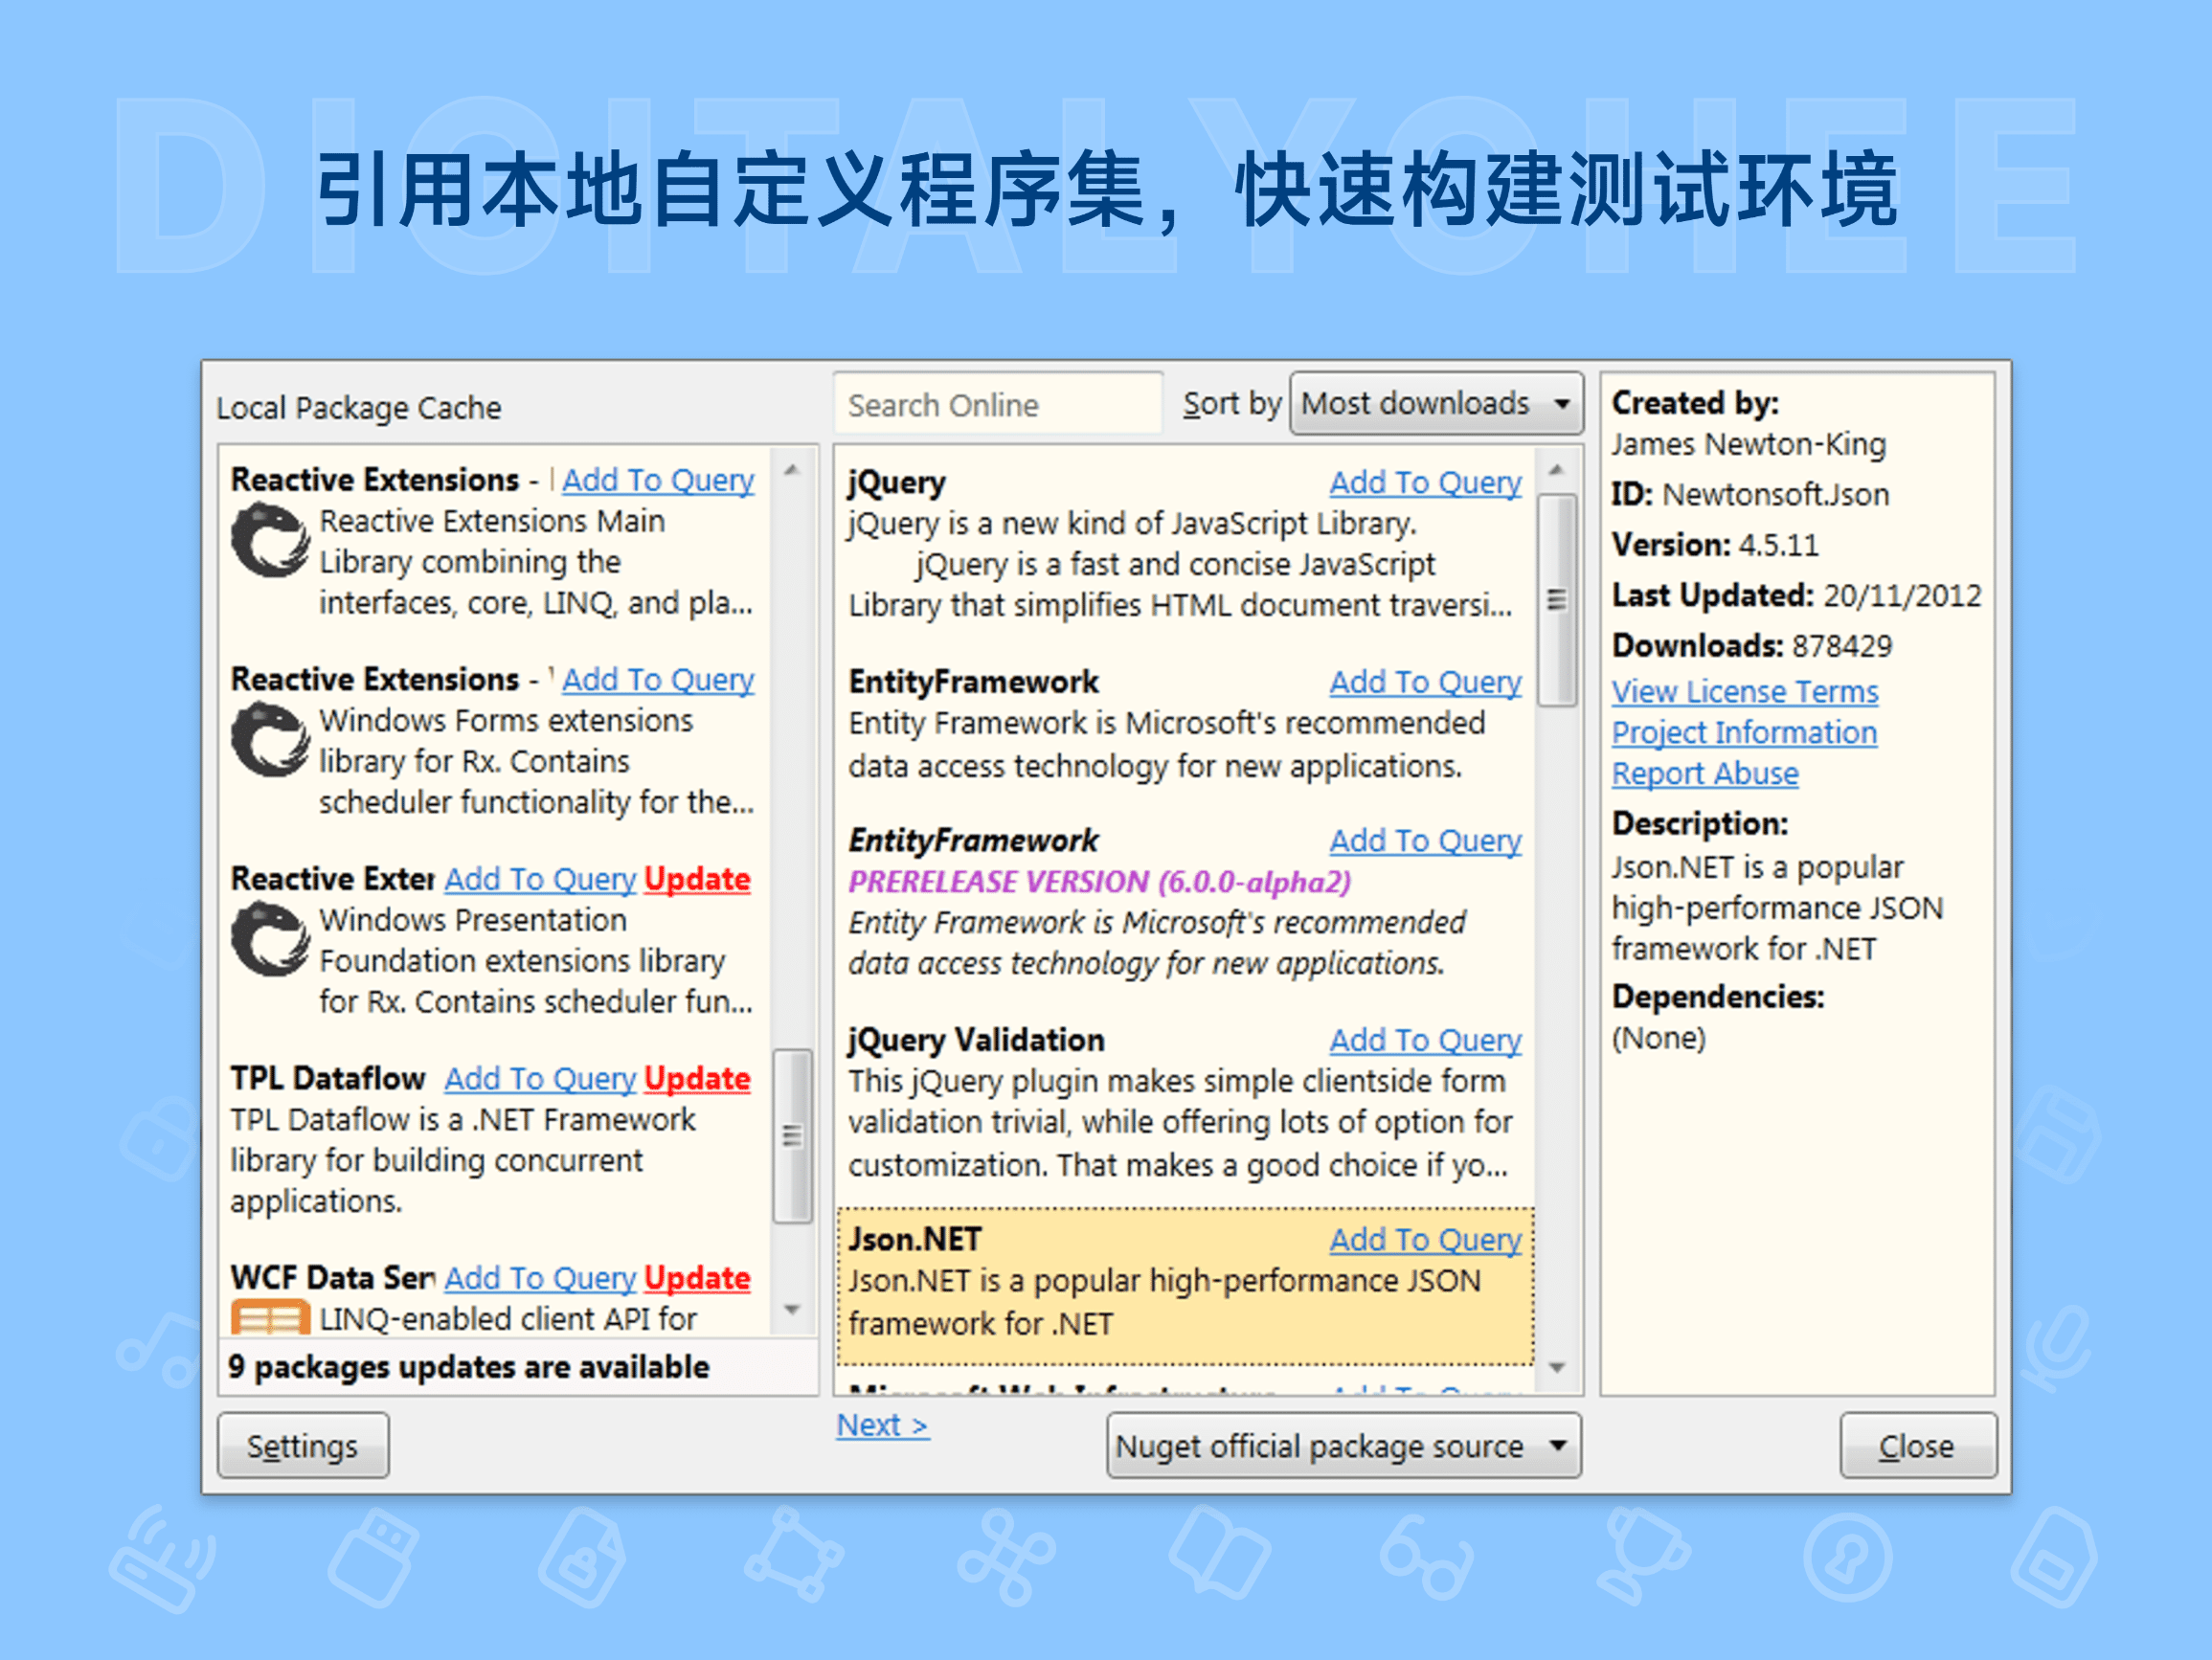Update the TPL Dataflow package
2212x1660 pixels.
coord(697,1079)
